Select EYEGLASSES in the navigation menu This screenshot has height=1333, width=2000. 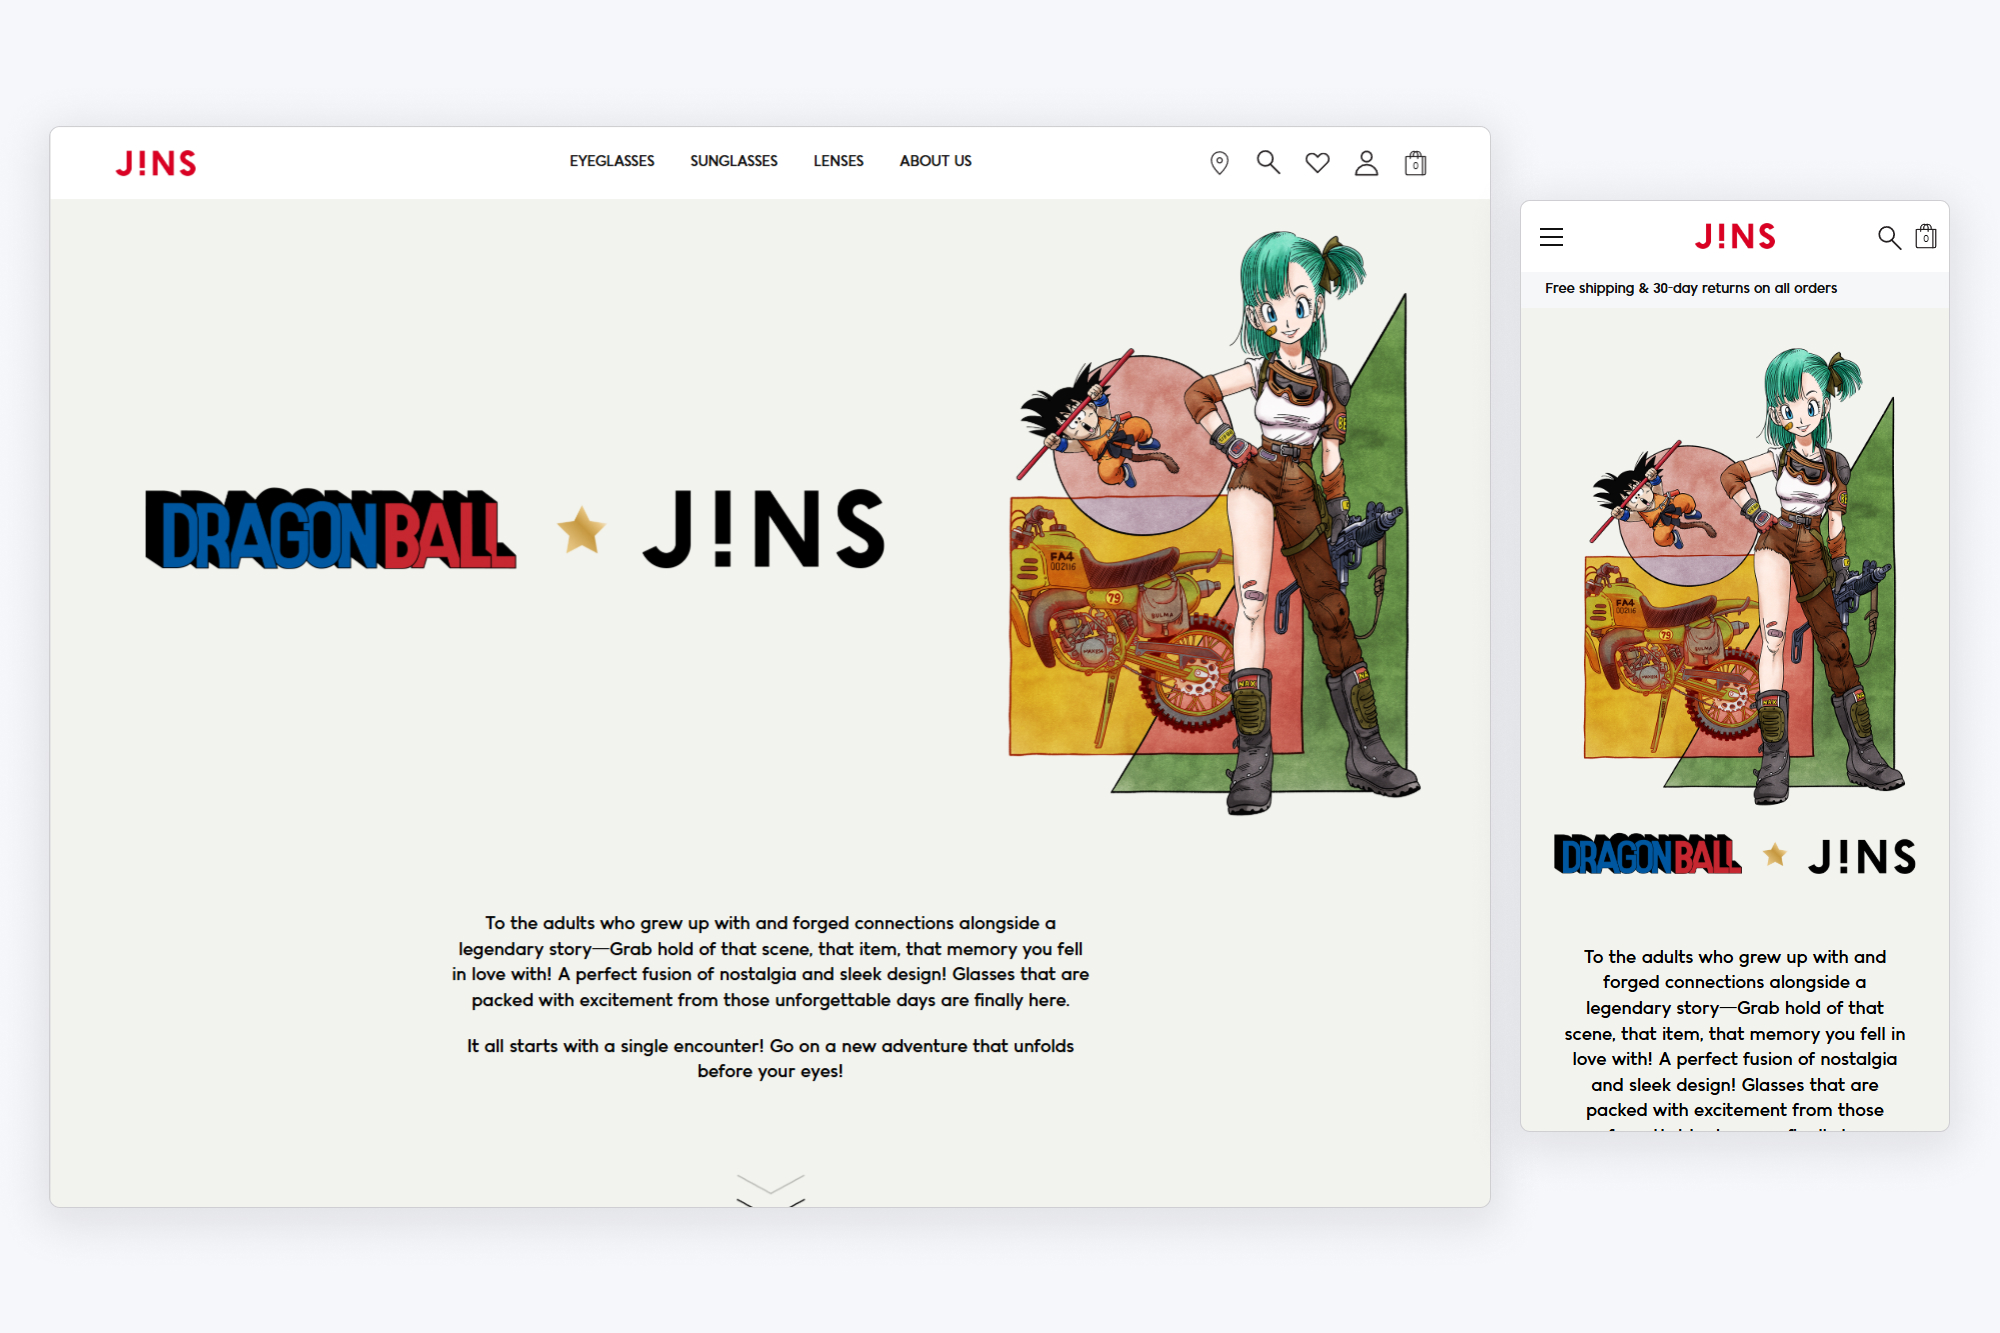[611, 161]
